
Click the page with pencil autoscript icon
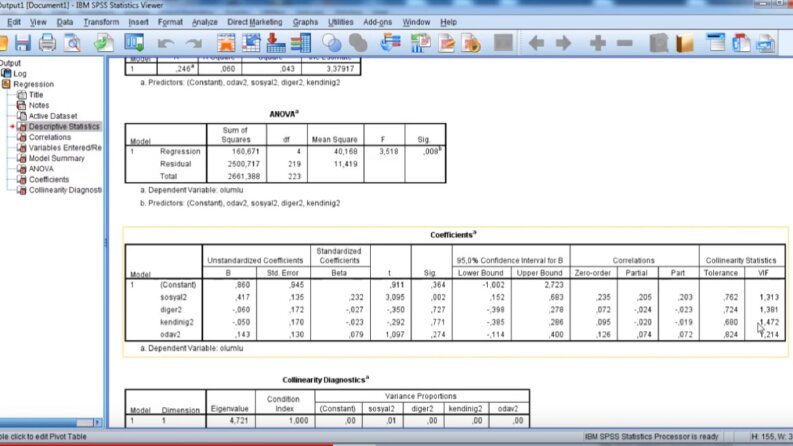click(x=446, y=43)
